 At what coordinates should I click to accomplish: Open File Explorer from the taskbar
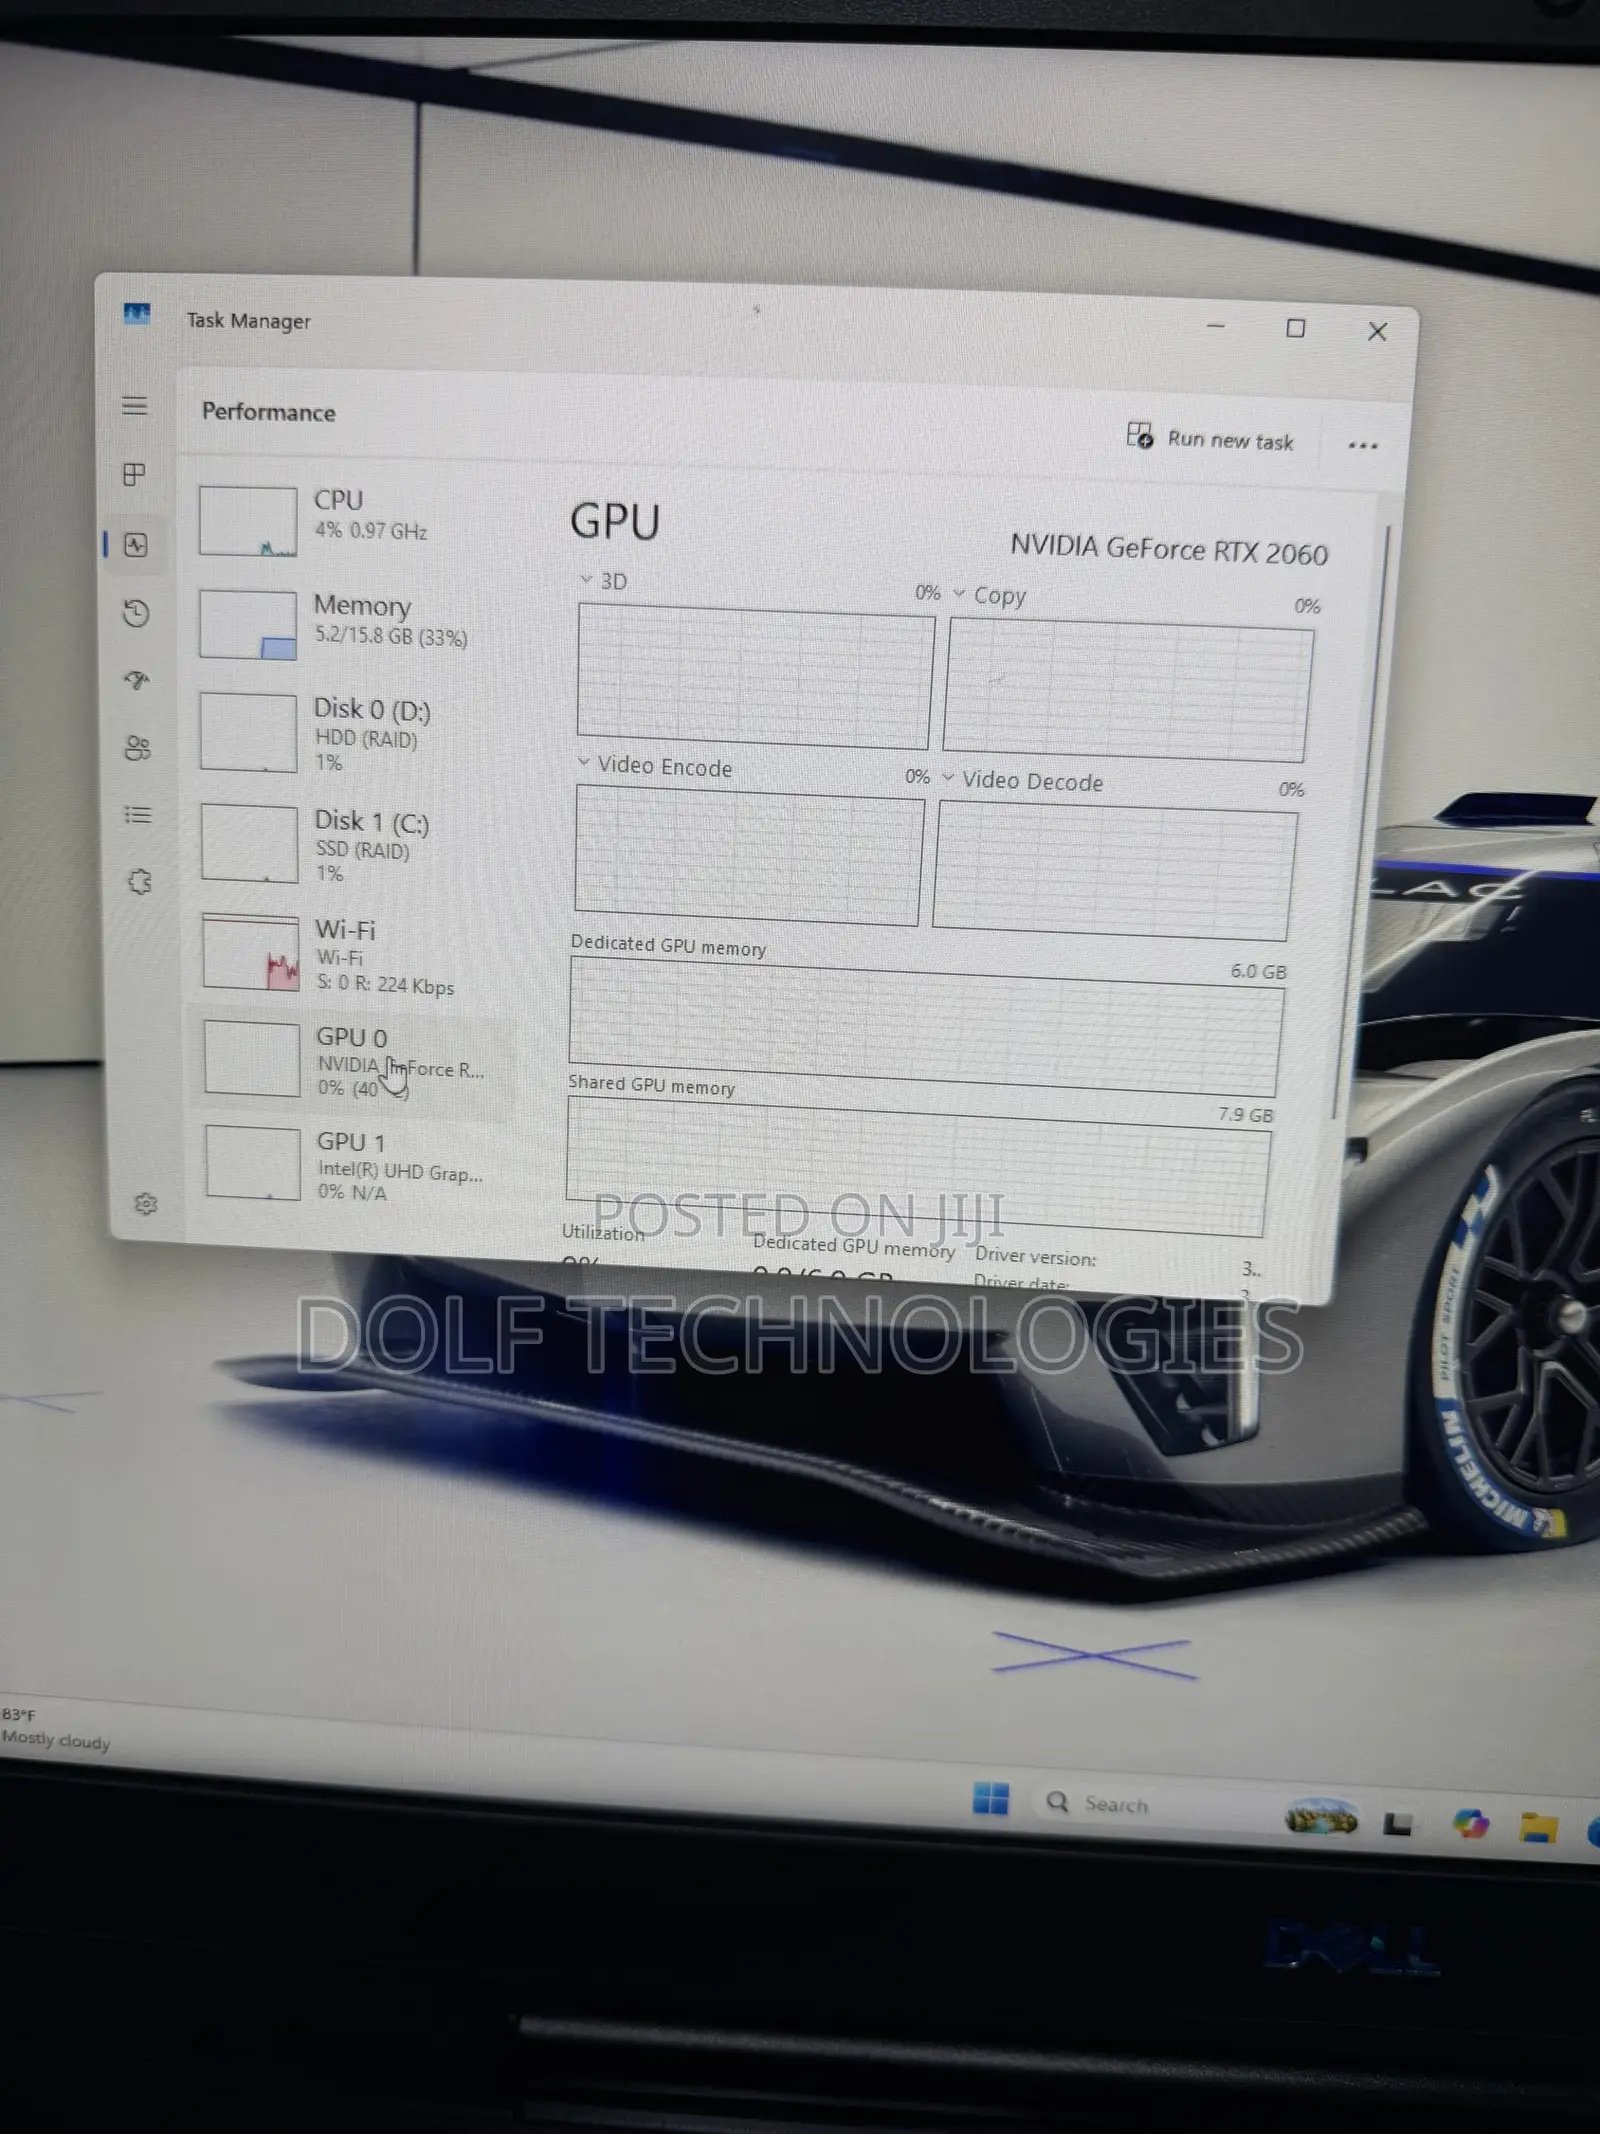tap(1538, 1828)
